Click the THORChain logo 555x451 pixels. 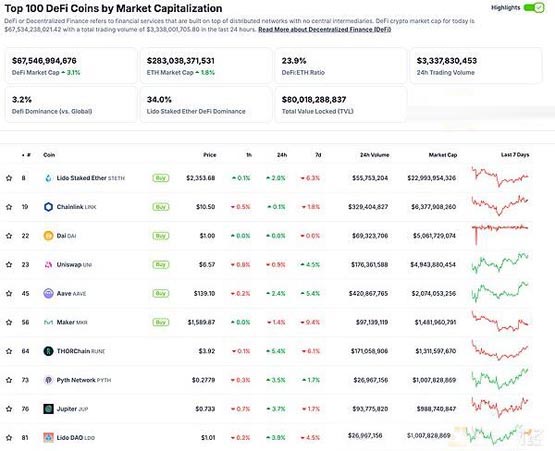[x=48, y=351]
